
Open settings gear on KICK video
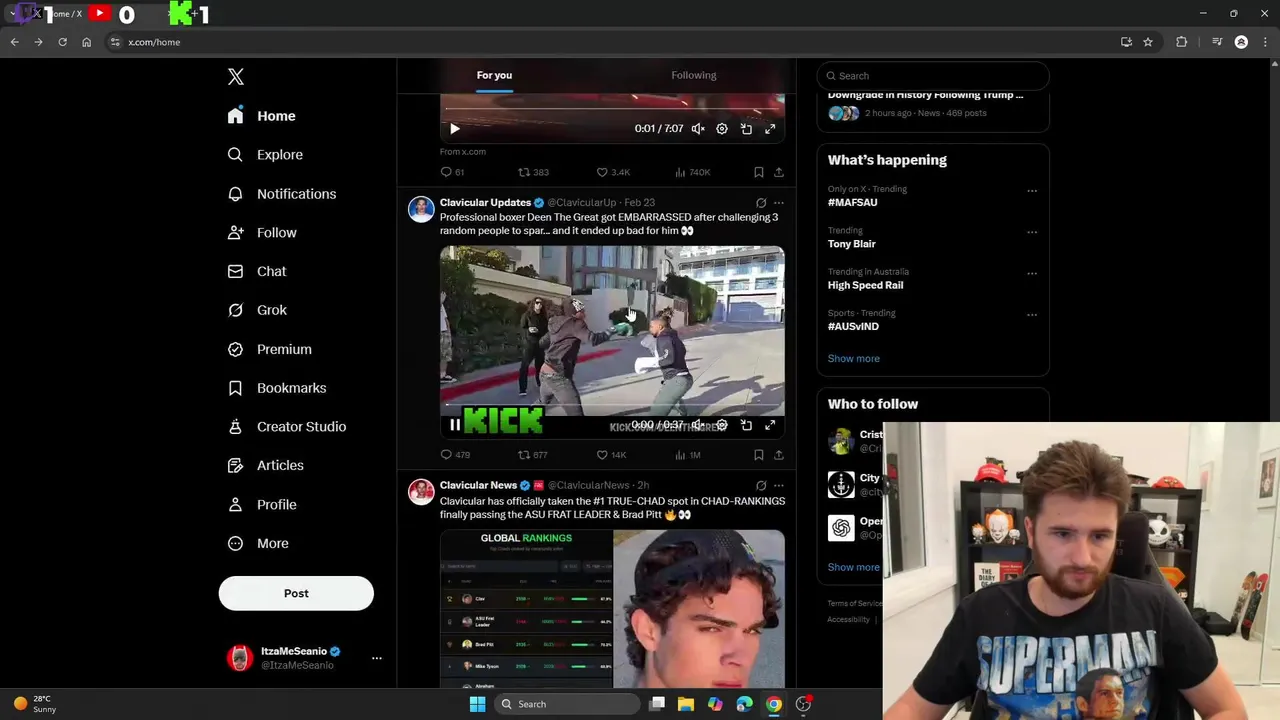click(722, 425)
